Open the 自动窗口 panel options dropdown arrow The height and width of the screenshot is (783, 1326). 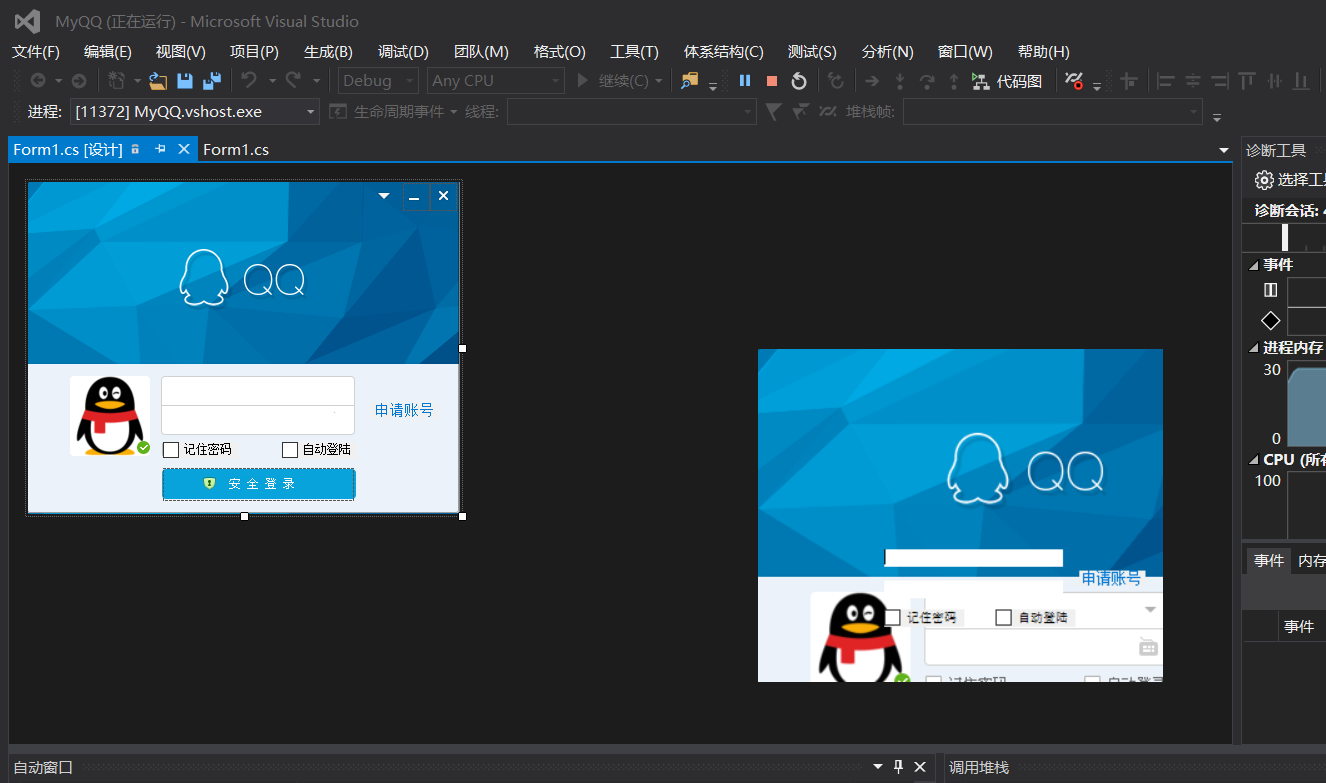[x=878, y=767]
